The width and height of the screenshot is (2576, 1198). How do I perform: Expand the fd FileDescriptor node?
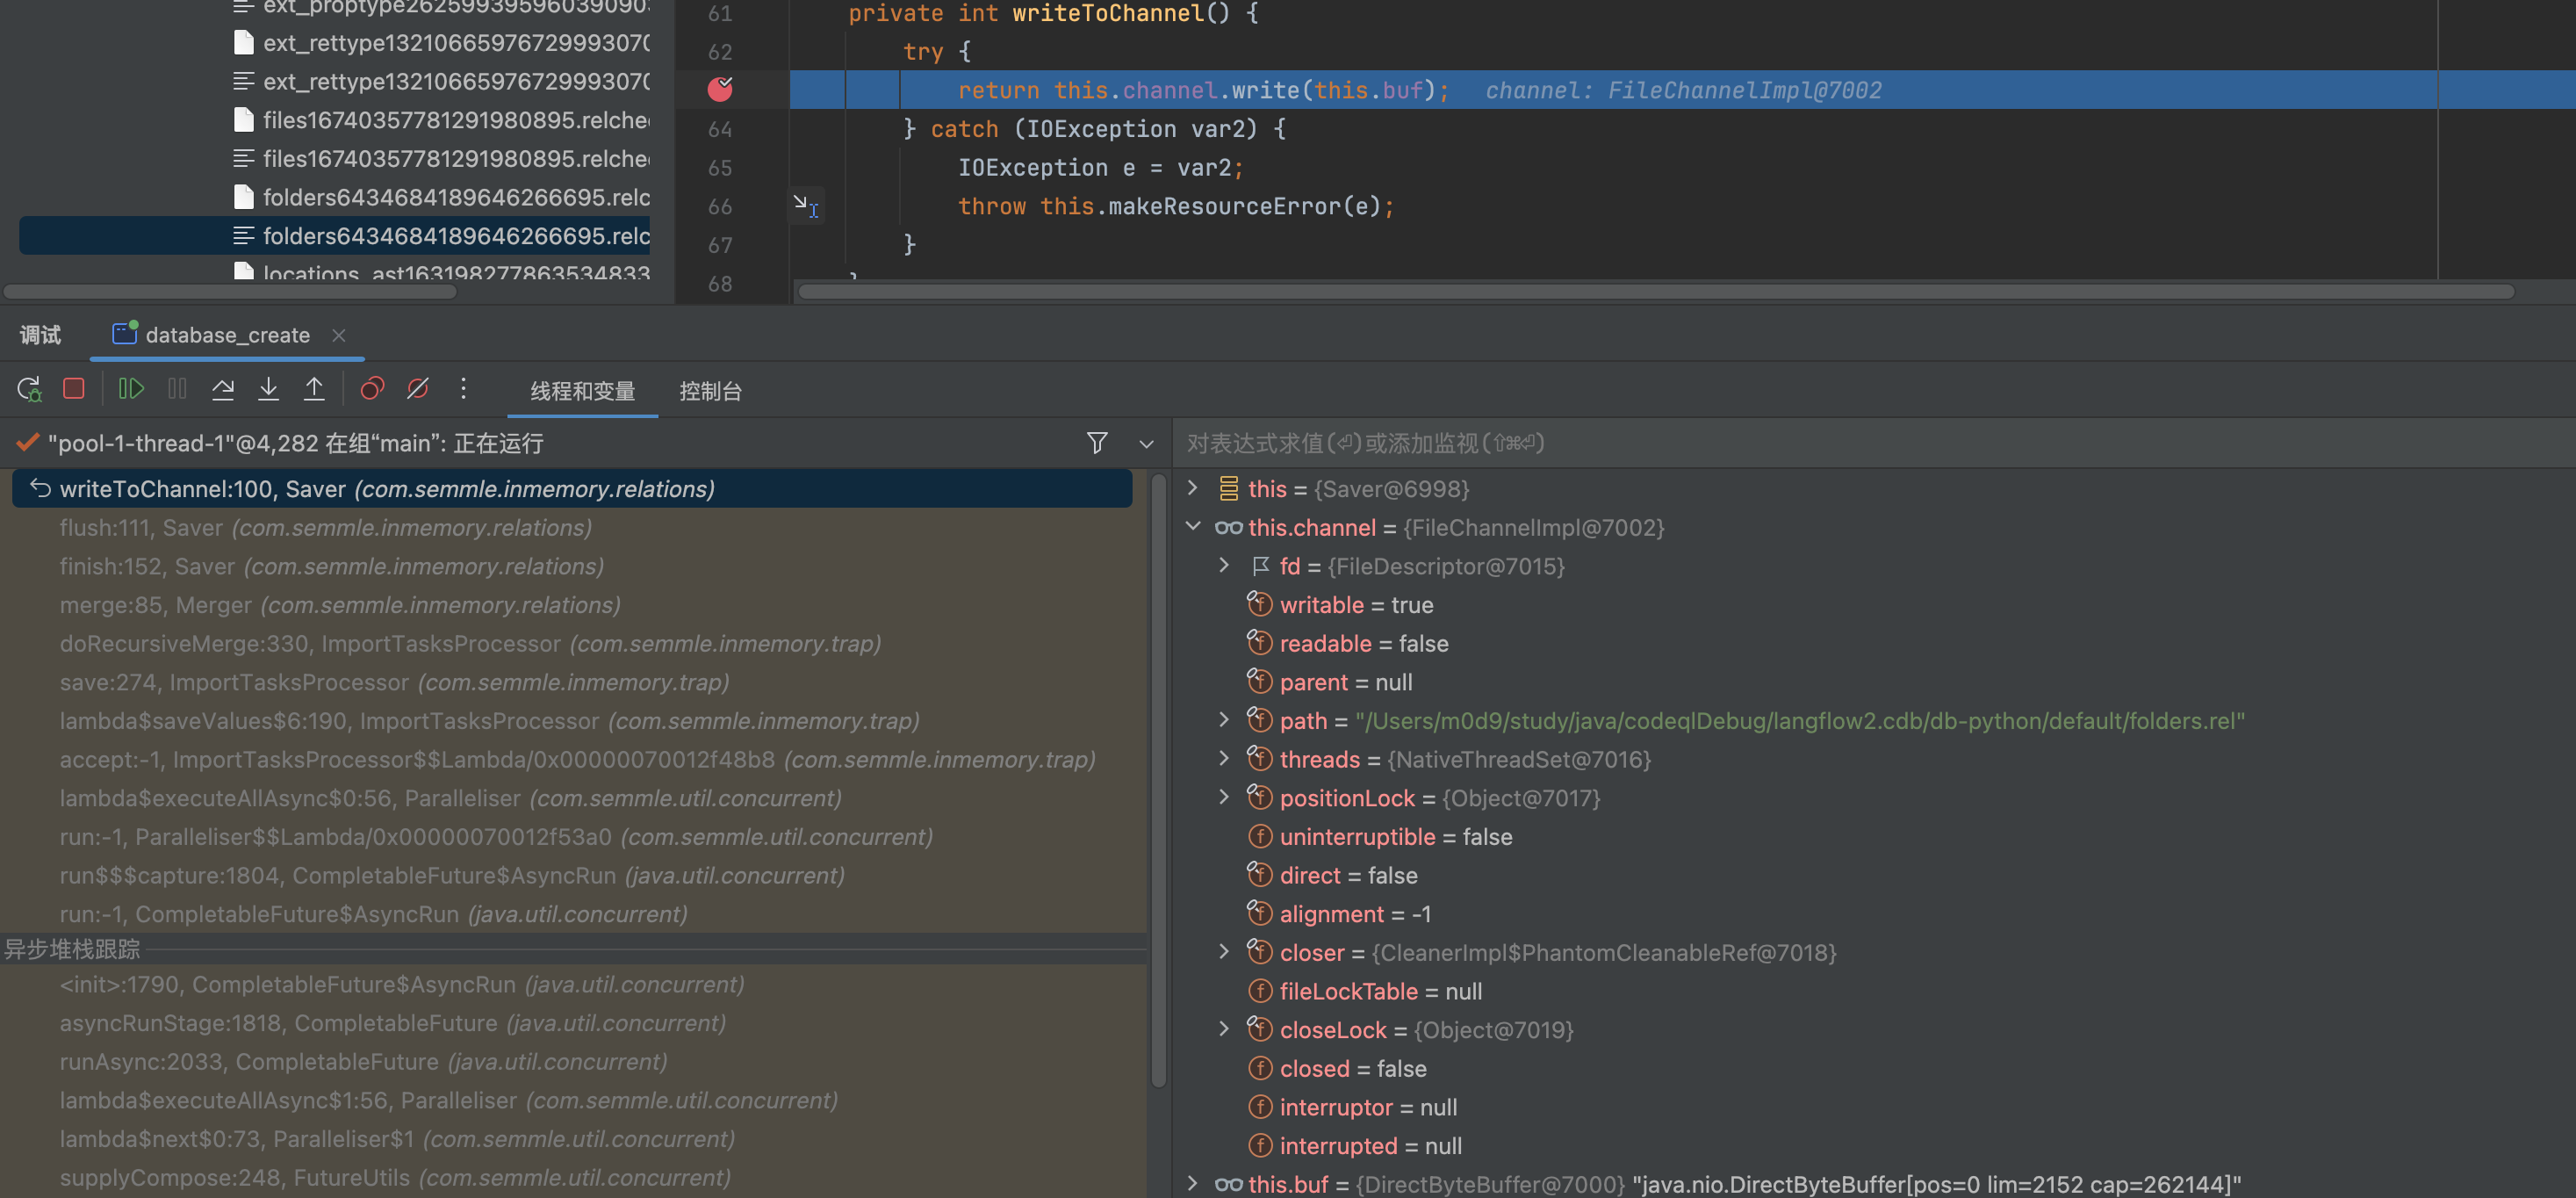point(1224,565)
